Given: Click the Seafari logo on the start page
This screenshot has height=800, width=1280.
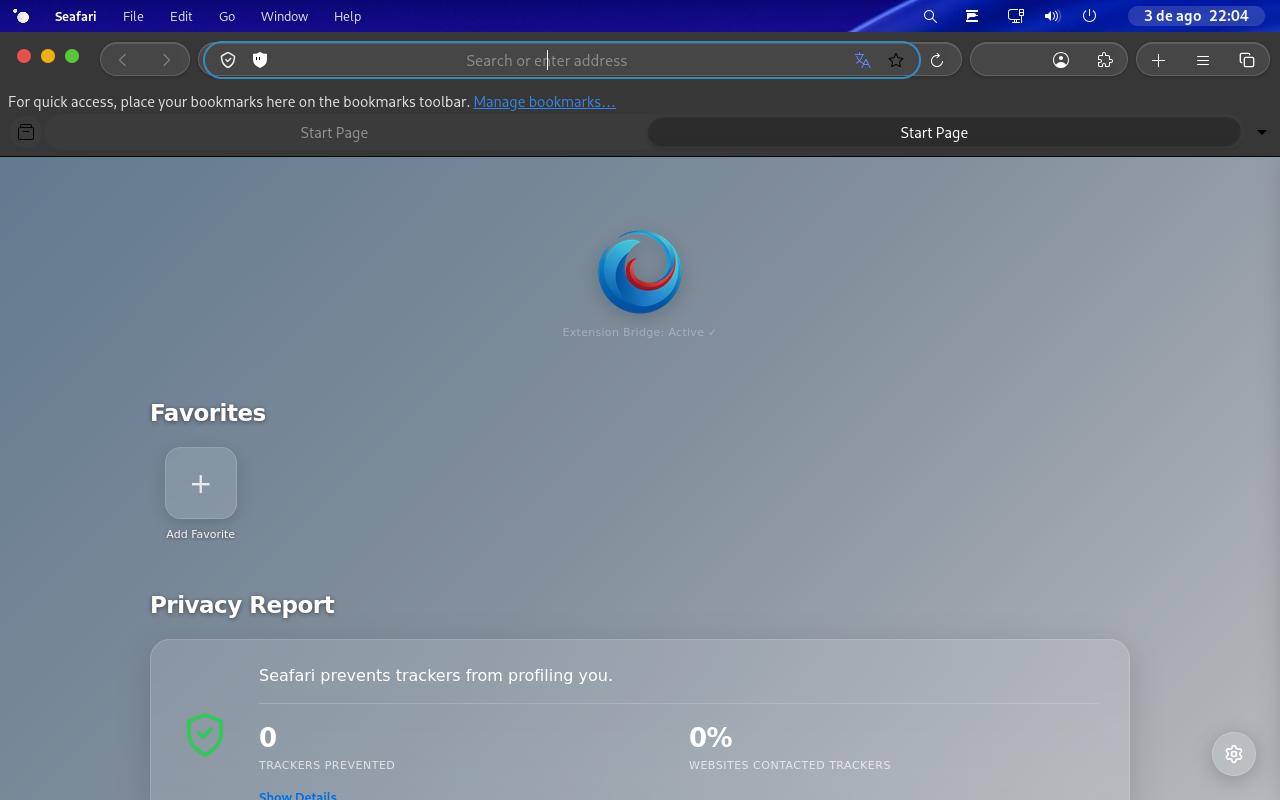Looking at the screenshot, I should click(640, 272).
